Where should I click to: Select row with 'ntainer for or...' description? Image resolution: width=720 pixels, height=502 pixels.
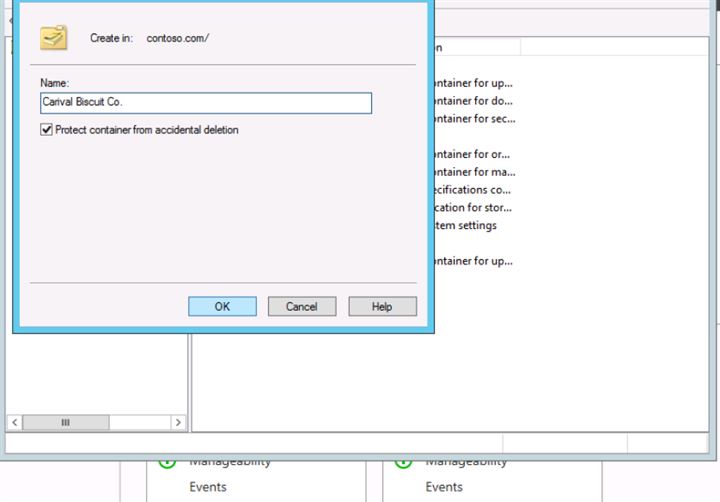tap(472, 154)
